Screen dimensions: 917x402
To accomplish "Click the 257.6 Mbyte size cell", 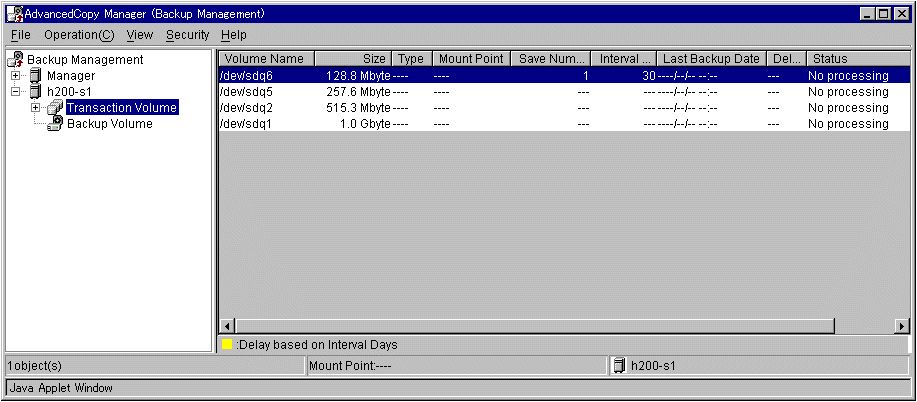I will coord(358,92).
